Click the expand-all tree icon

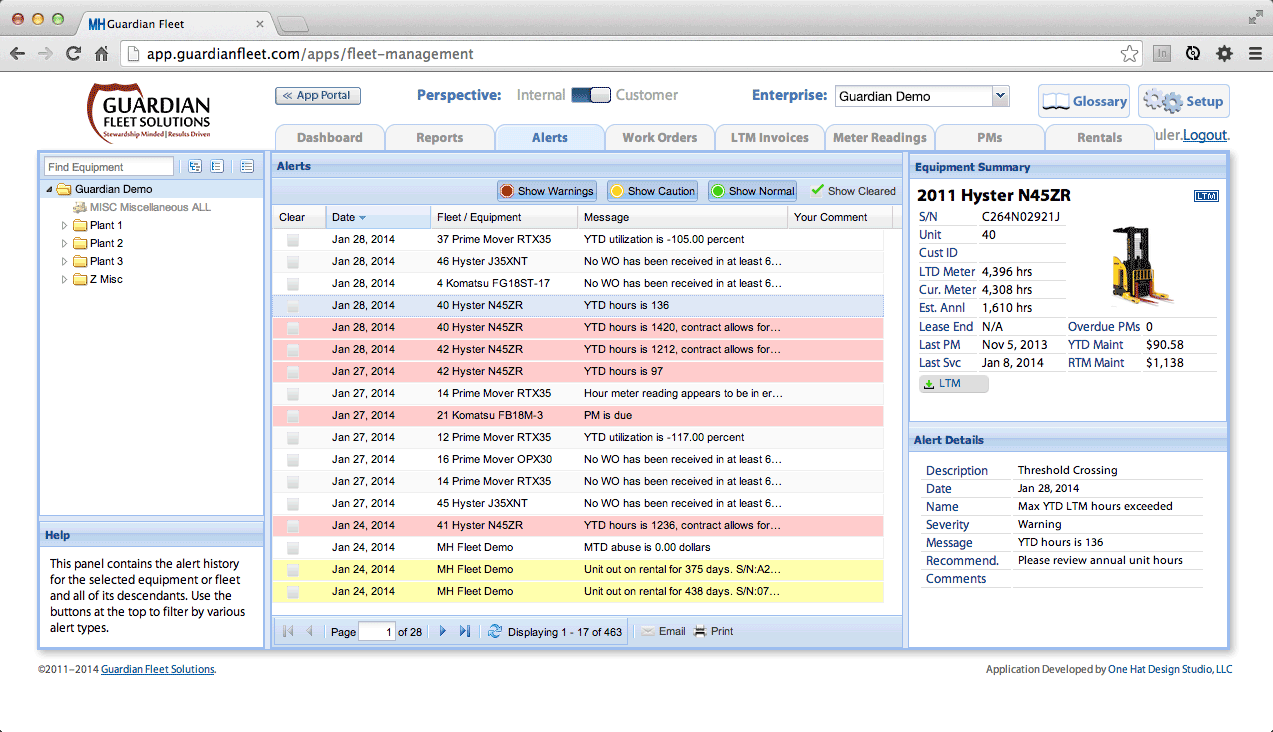[x=195, y=167]
